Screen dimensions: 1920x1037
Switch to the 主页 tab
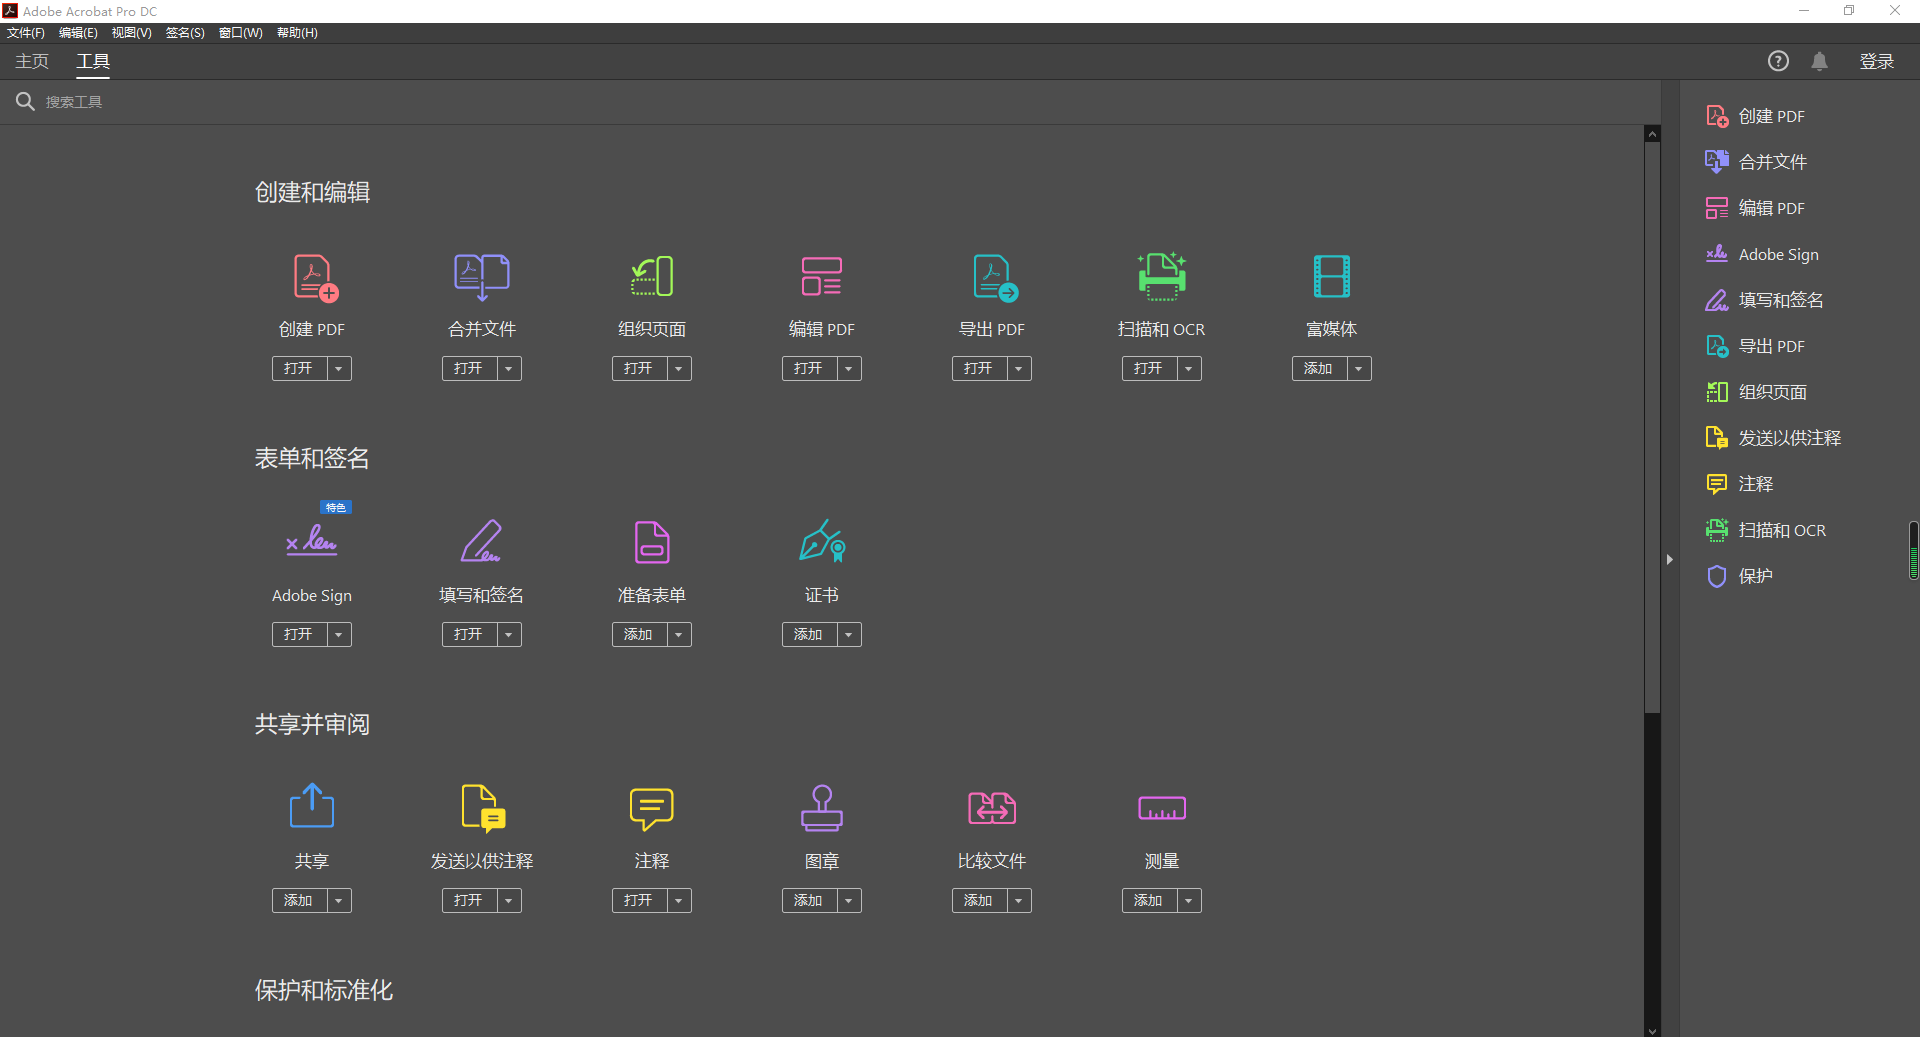tap(32, 61)
